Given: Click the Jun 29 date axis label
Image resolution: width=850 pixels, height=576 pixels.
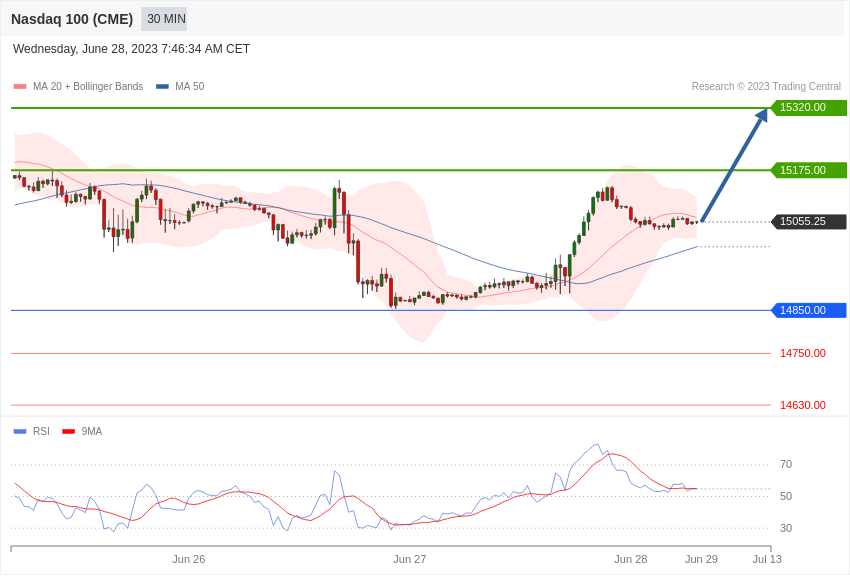Looking at the screenshot, I should pos(701,559).
